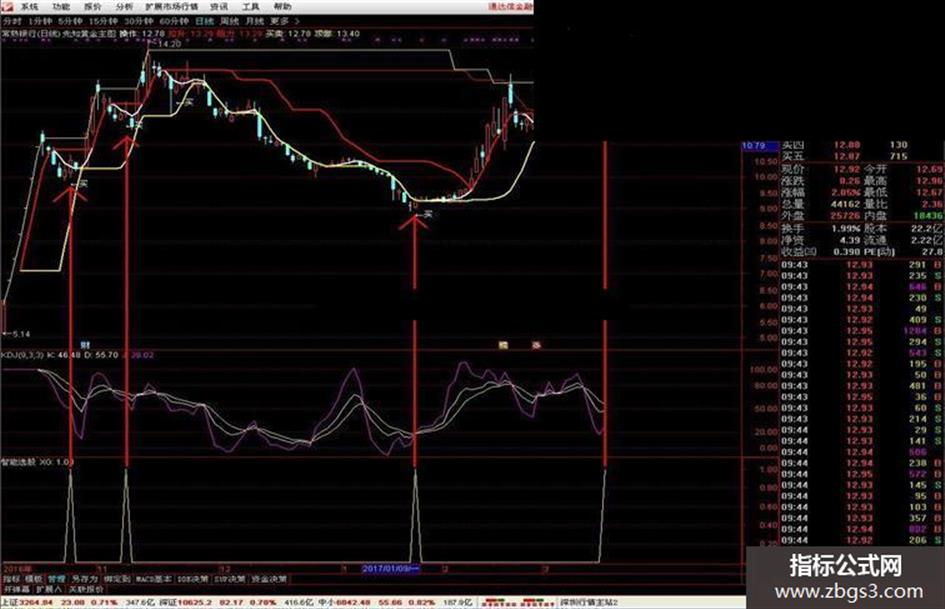Click the 深圳行情主站2 server status
This screenshot has width=945, height=609.
click(589, 602)
